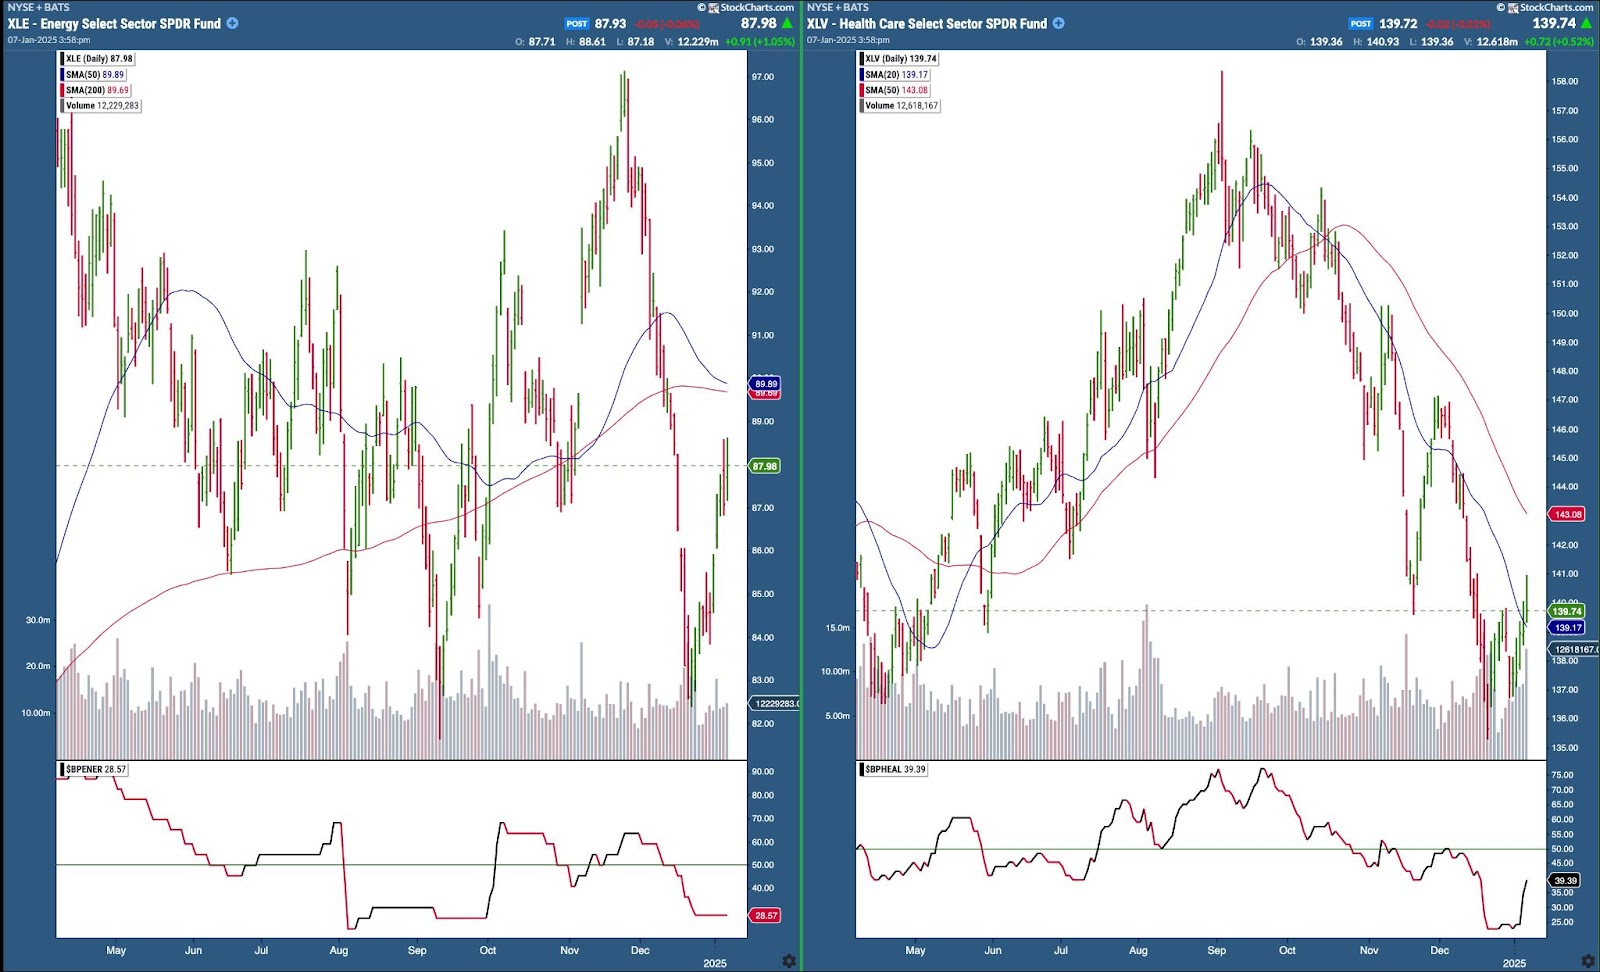The image size is (1600, 972).
Task: Click the green 139.74 price tag on XLV axis
Action: point(1567,611)
